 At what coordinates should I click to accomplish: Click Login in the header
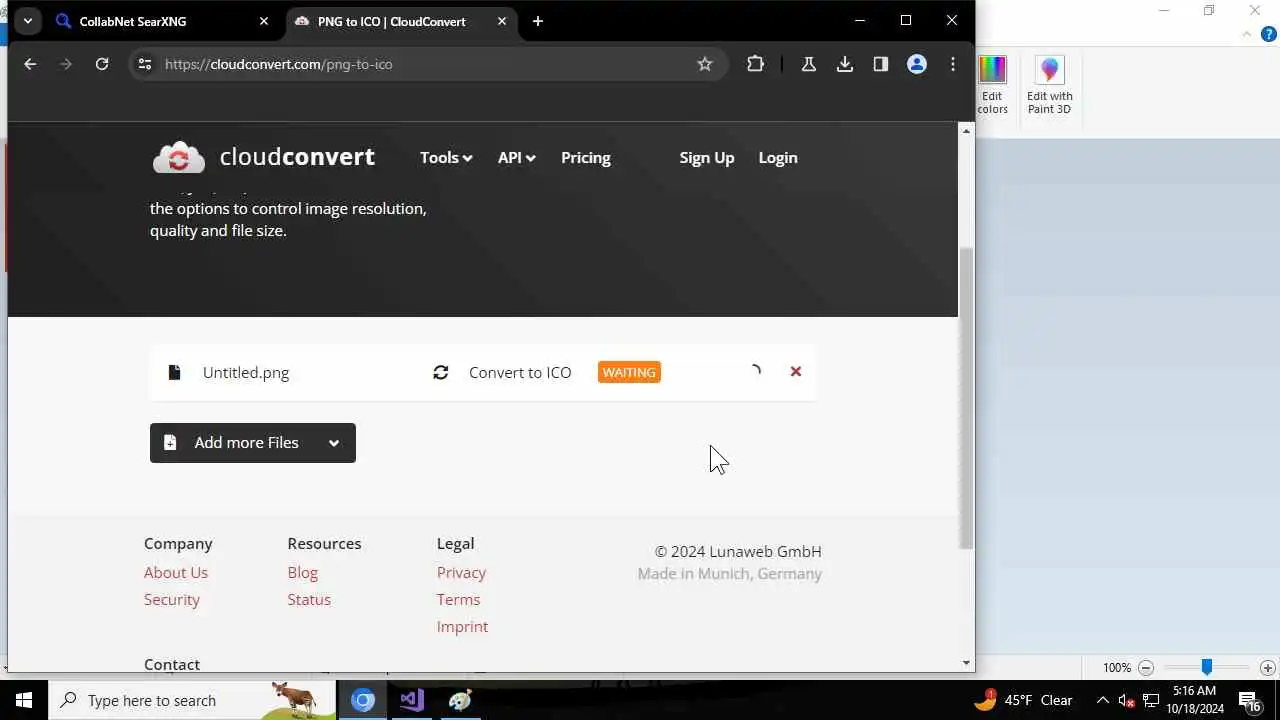[x=778, y=157]
